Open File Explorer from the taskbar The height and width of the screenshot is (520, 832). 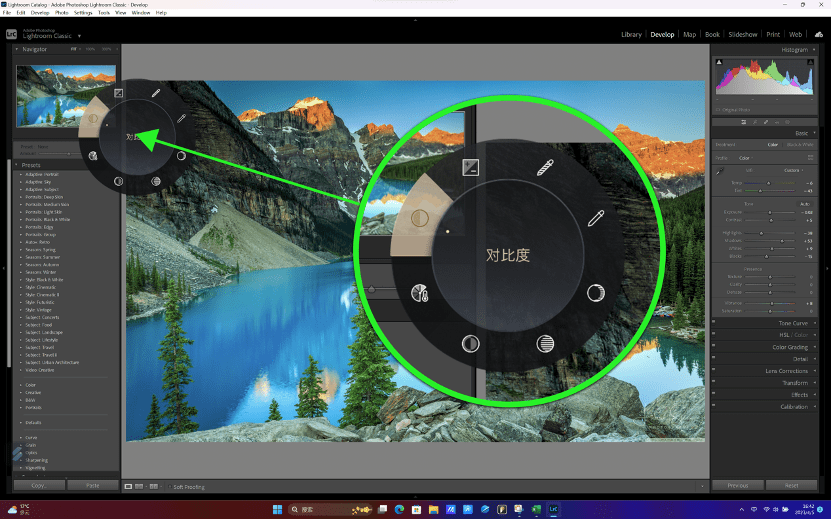[434, 509]
